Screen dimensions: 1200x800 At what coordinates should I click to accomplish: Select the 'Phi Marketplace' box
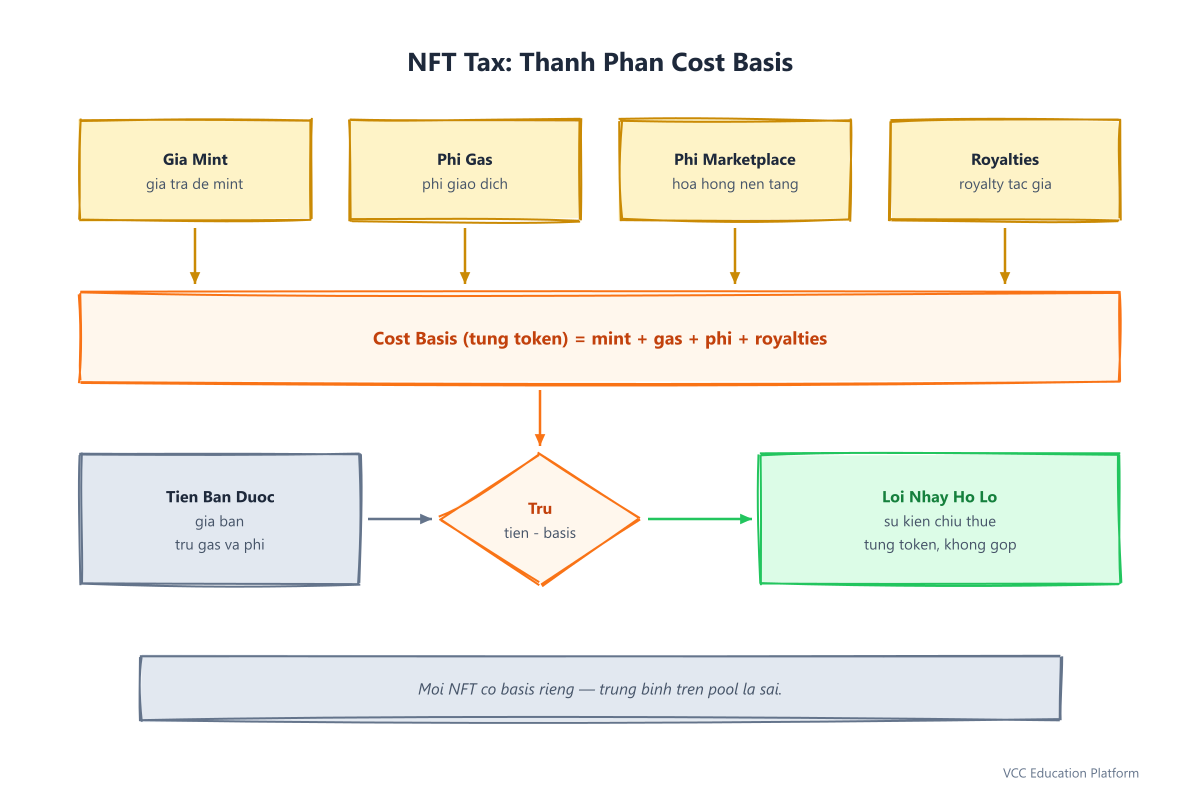click(x=735, y=170)
